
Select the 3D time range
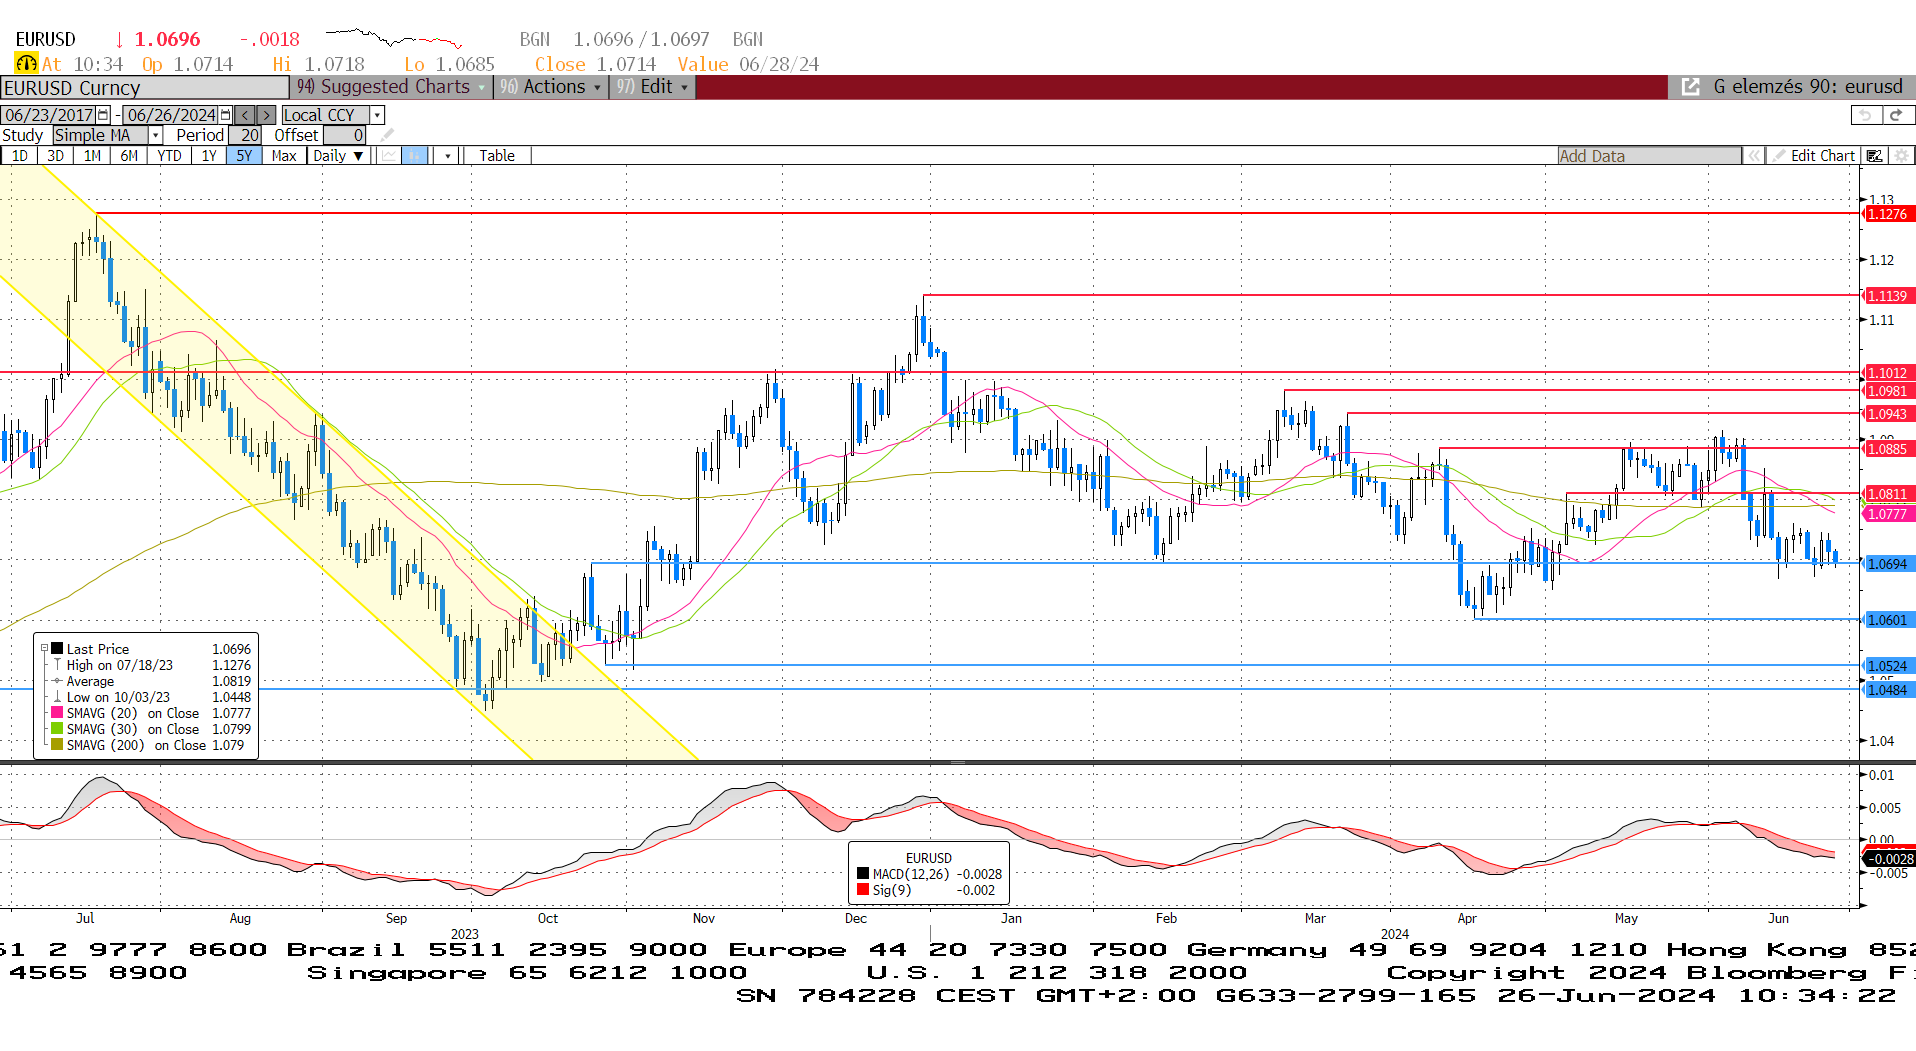[56, 156]
